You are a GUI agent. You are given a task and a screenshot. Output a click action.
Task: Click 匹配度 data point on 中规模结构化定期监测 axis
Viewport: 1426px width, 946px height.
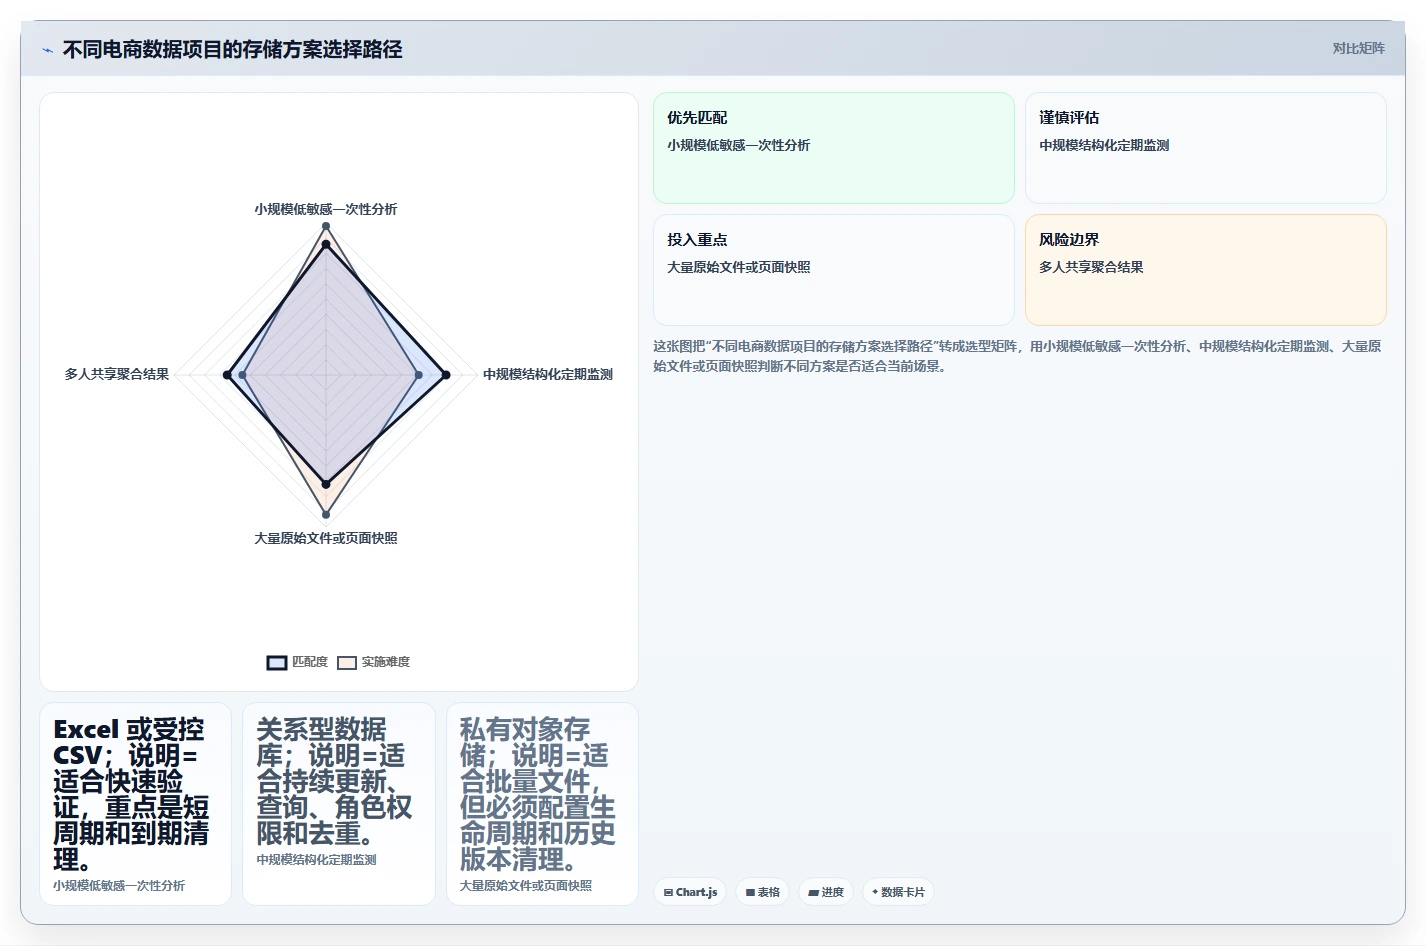[x=446, y=375]
